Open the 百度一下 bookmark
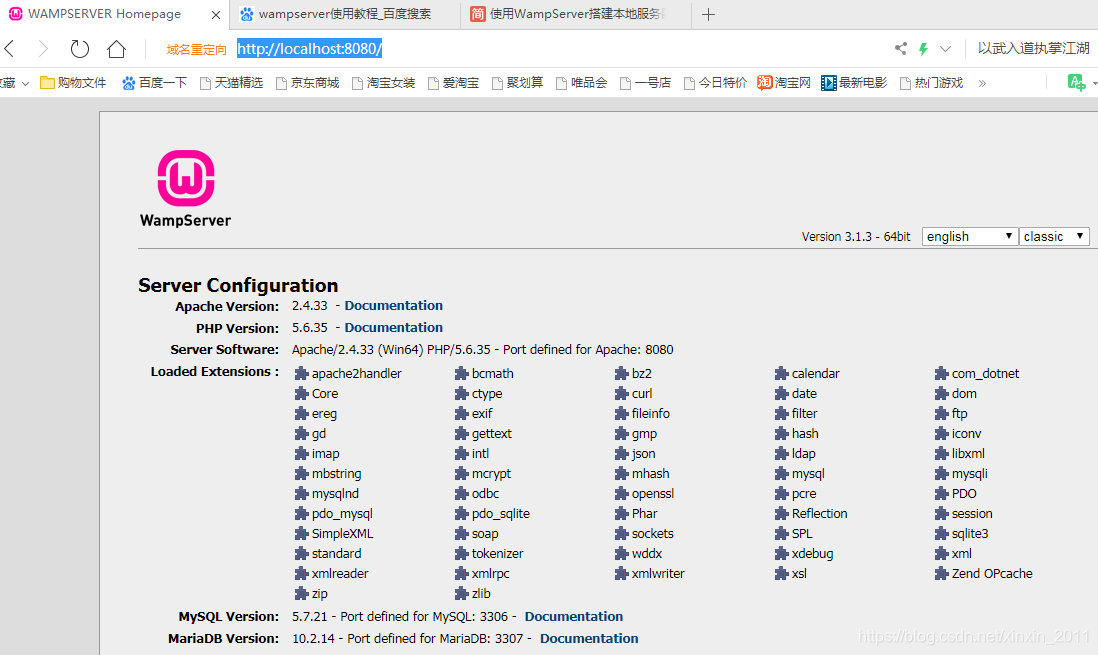The height and width of the screenshot is (655, 1098). [x=154, y=83]
